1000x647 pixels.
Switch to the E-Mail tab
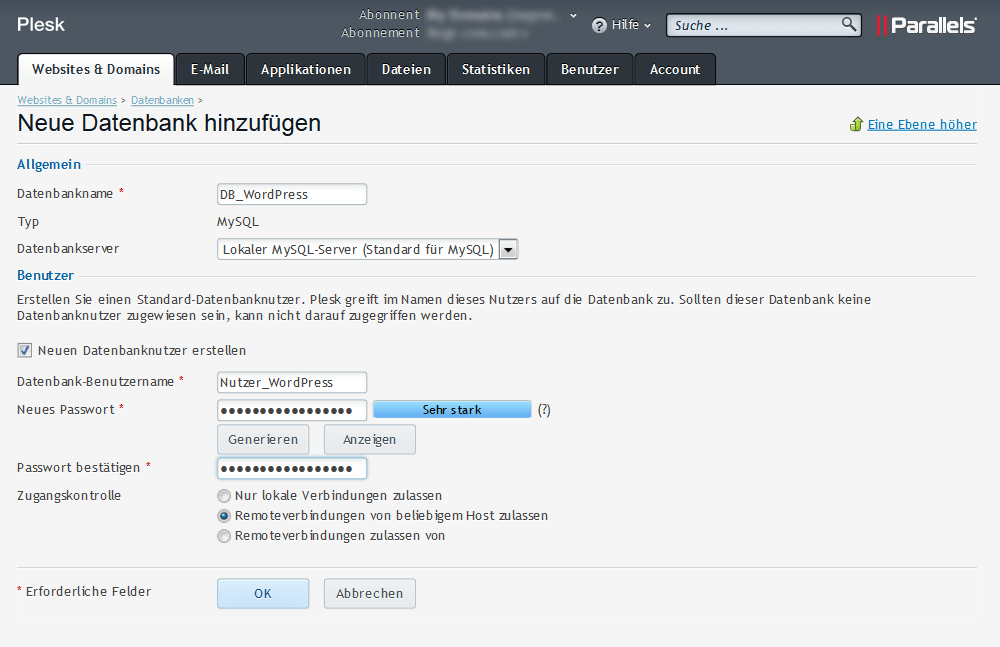click(x=208, y=69)
